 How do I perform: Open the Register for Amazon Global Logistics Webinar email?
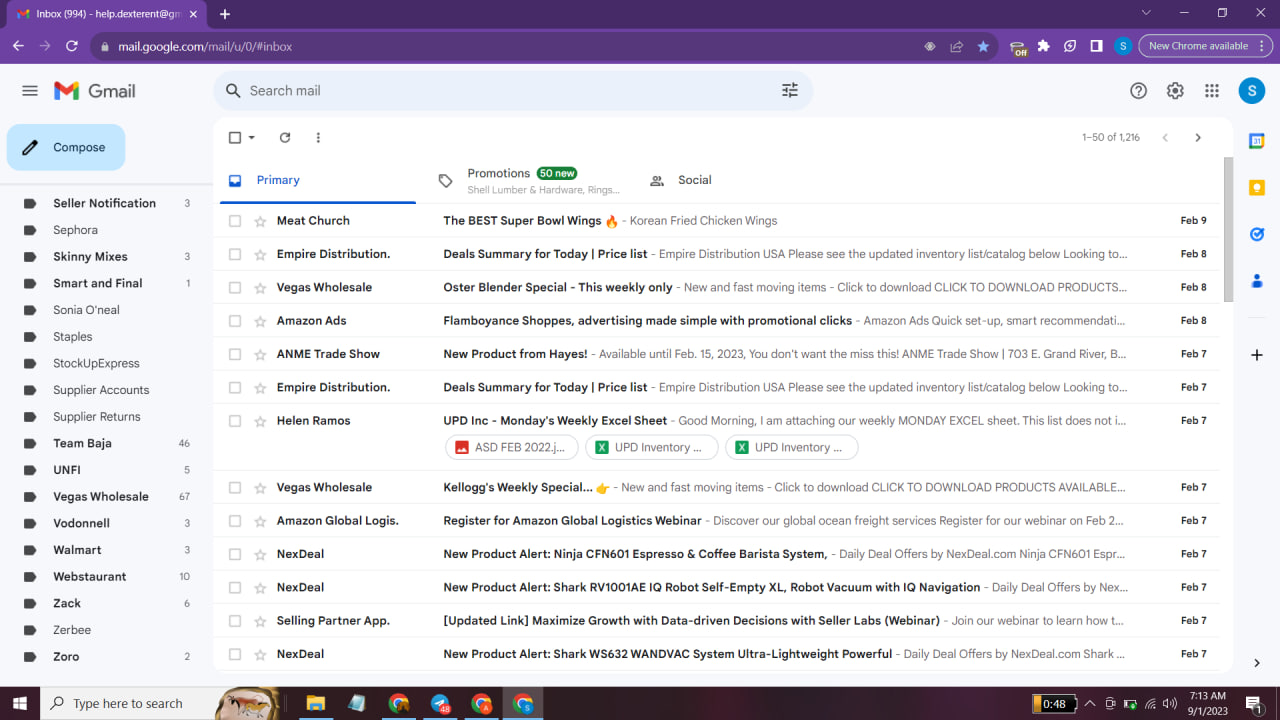click(x=716, y=521)
